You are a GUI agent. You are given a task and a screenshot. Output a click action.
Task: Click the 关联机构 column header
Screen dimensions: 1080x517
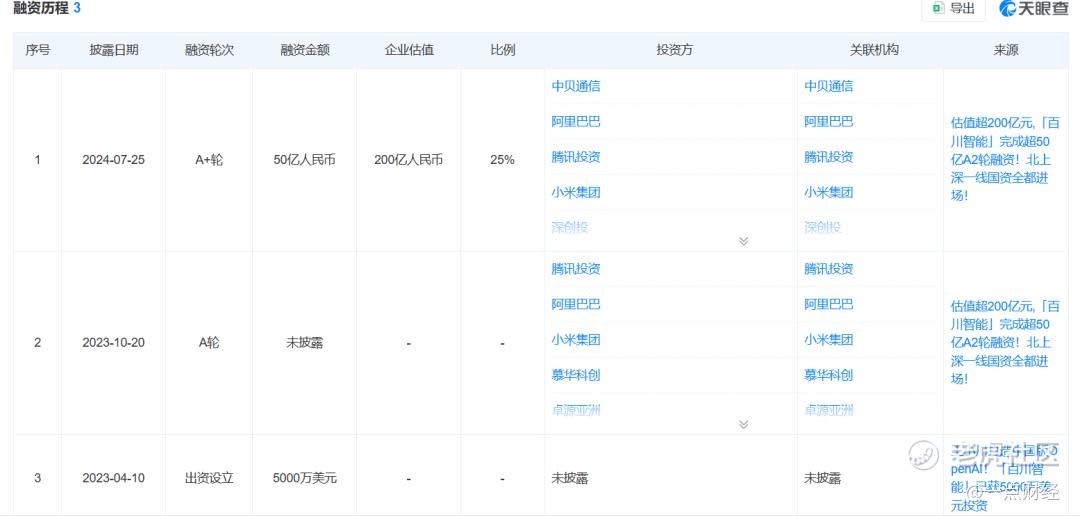(874, 50)
